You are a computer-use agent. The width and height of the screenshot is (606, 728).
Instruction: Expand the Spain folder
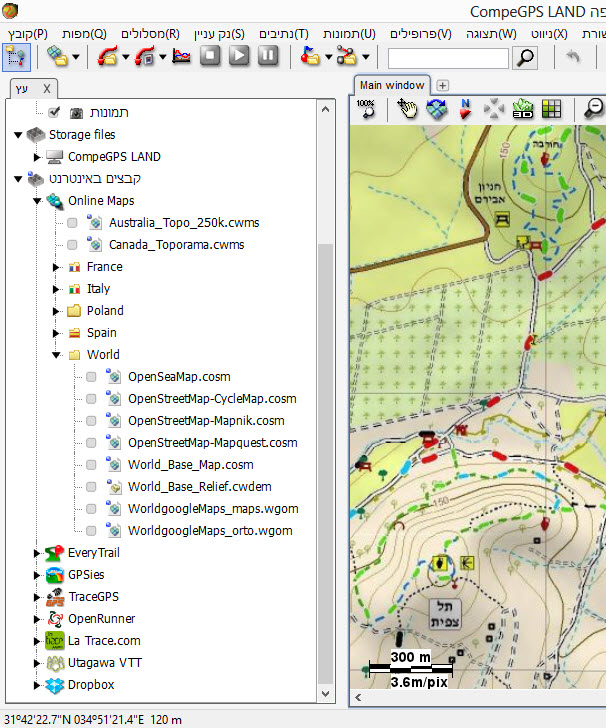(56, 333)
